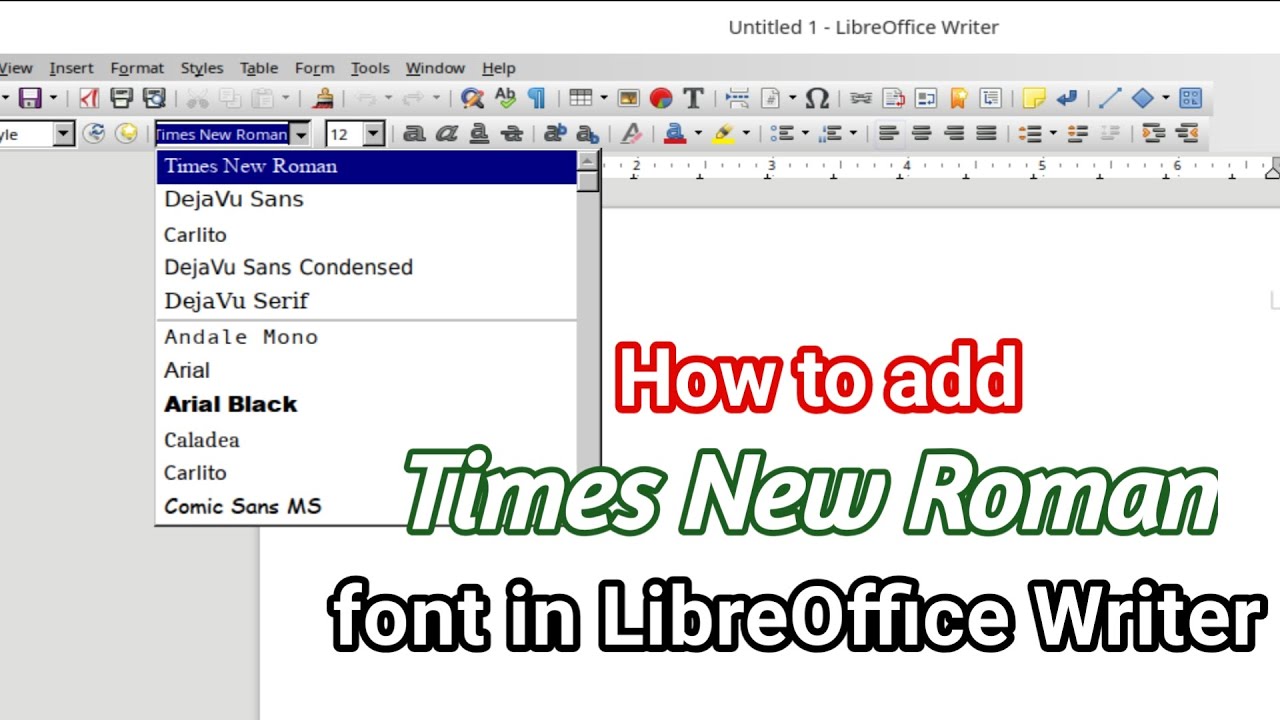Click Insert Hyperlink icon

[x=861, y=98]
